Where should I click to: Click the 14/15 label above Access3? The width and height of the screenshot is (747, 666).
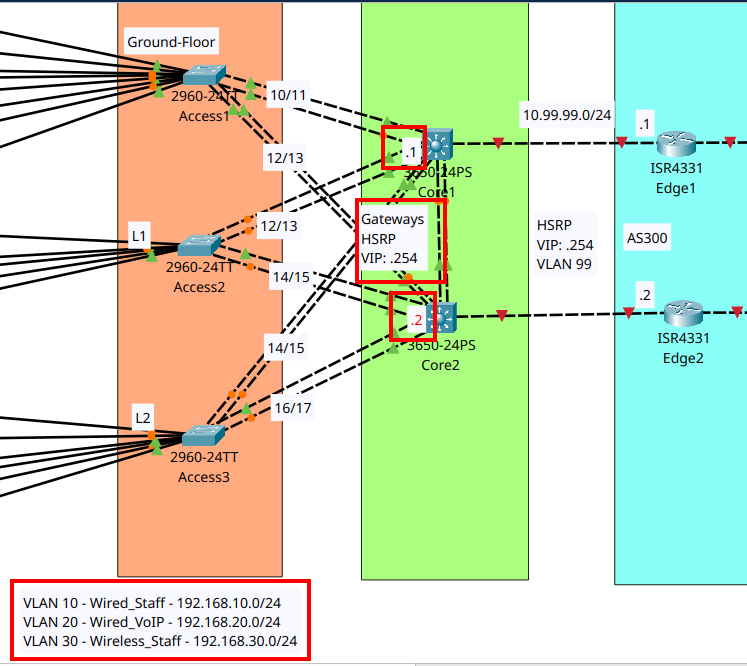(x=286, y=348)
